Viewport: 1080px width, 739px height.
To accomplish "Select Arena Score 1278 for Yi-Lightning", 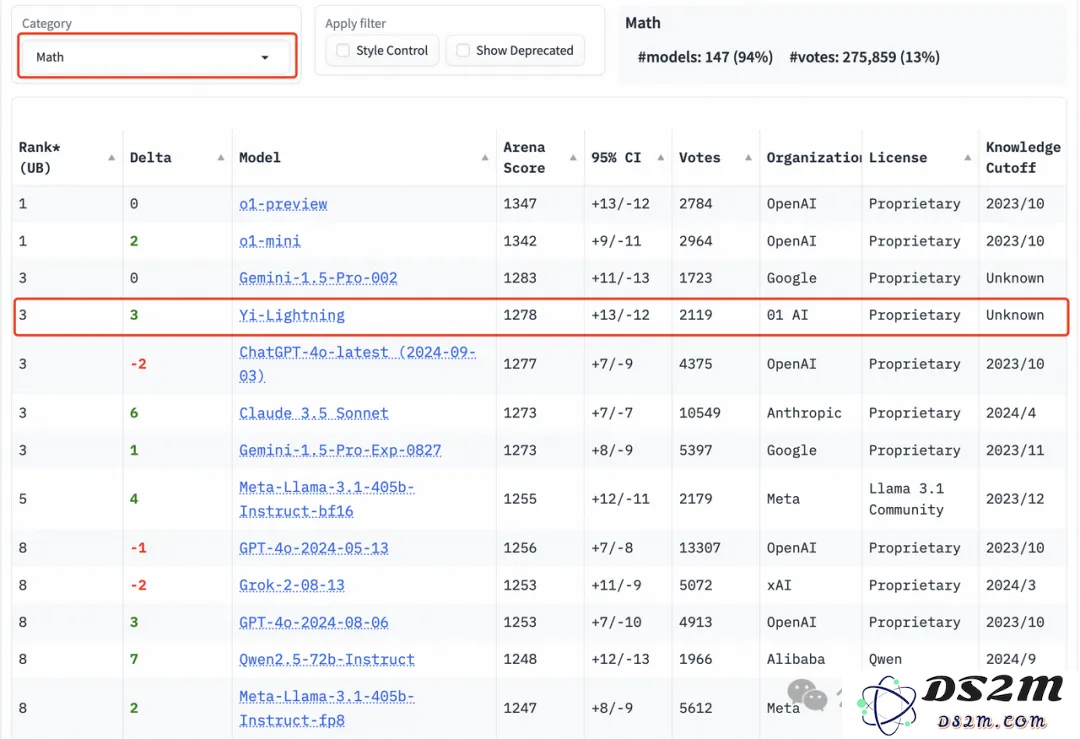I will coord(520,315).
